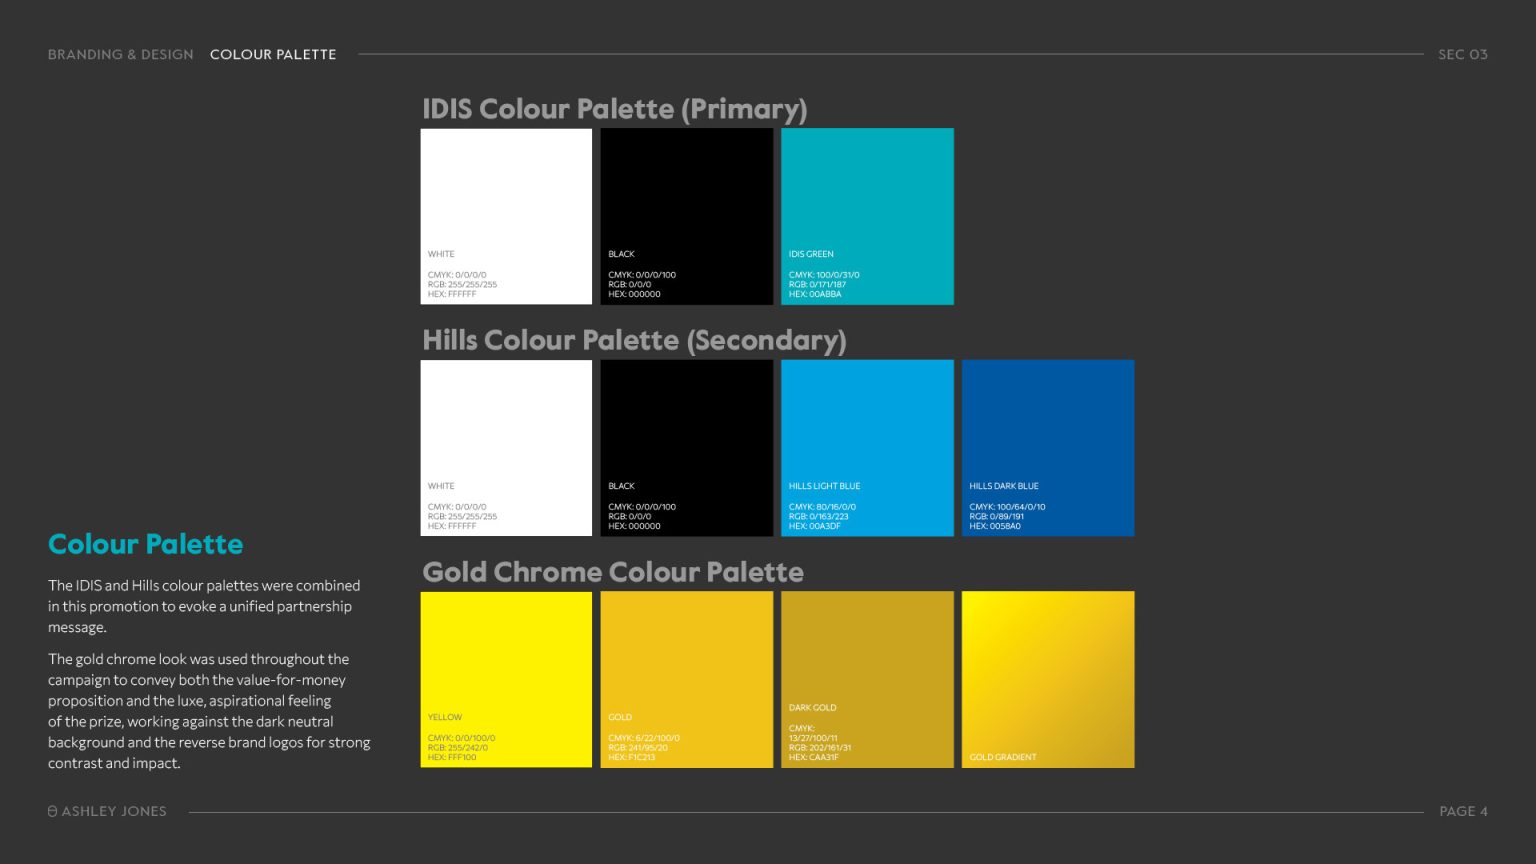Viewport: 1536px width, 864px height.
Task: Click the "HEX: 00A3DF" value
Action: tap(815, 526)
